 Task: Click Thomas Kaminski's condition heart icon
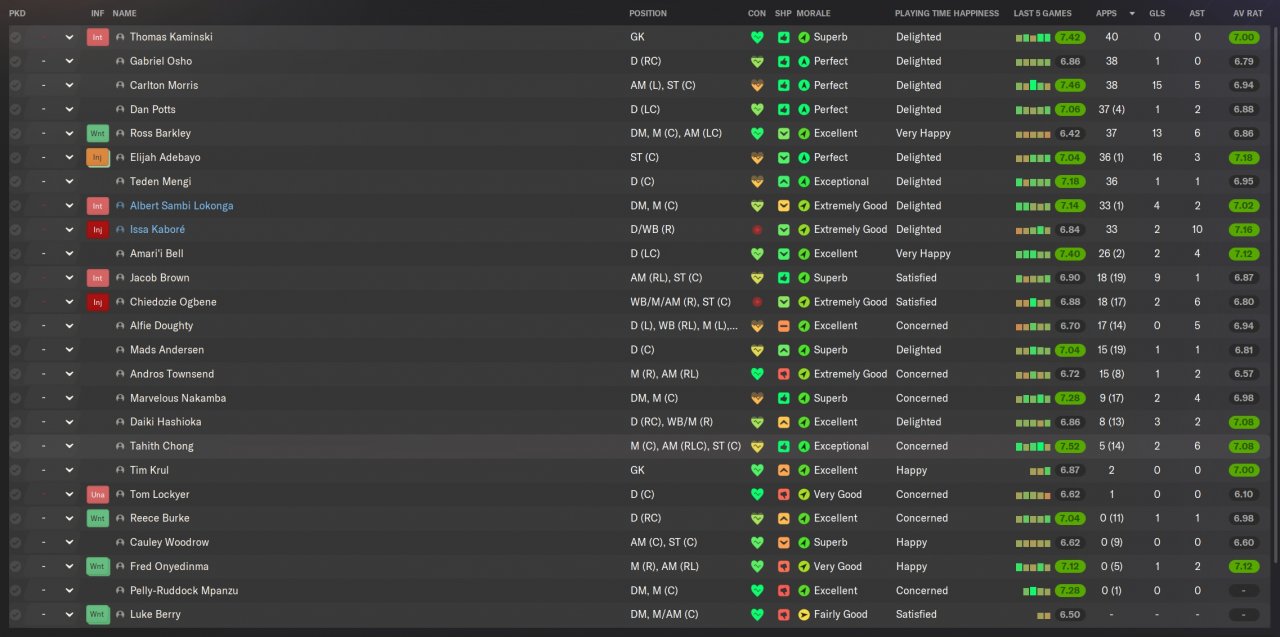point(757,37)
